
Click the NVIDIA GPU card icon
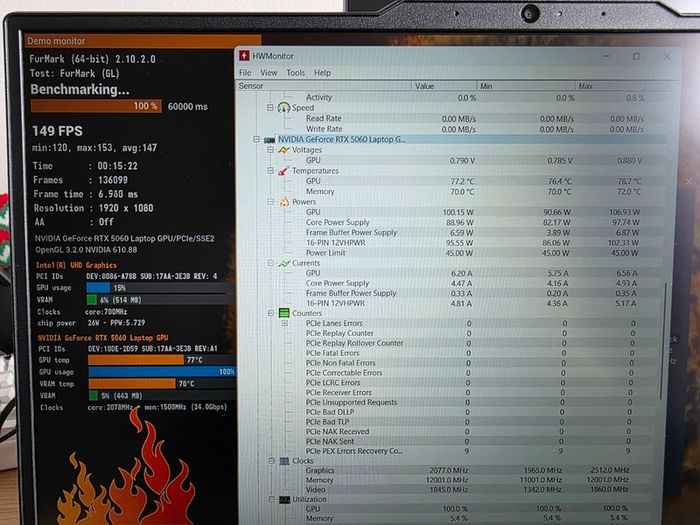point(269,140)
